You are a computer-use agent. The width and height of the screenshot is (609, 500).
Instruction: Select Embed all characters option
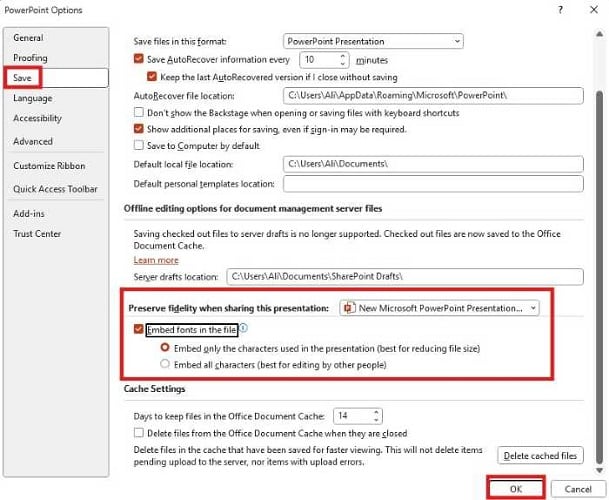(x=165, y=364)
